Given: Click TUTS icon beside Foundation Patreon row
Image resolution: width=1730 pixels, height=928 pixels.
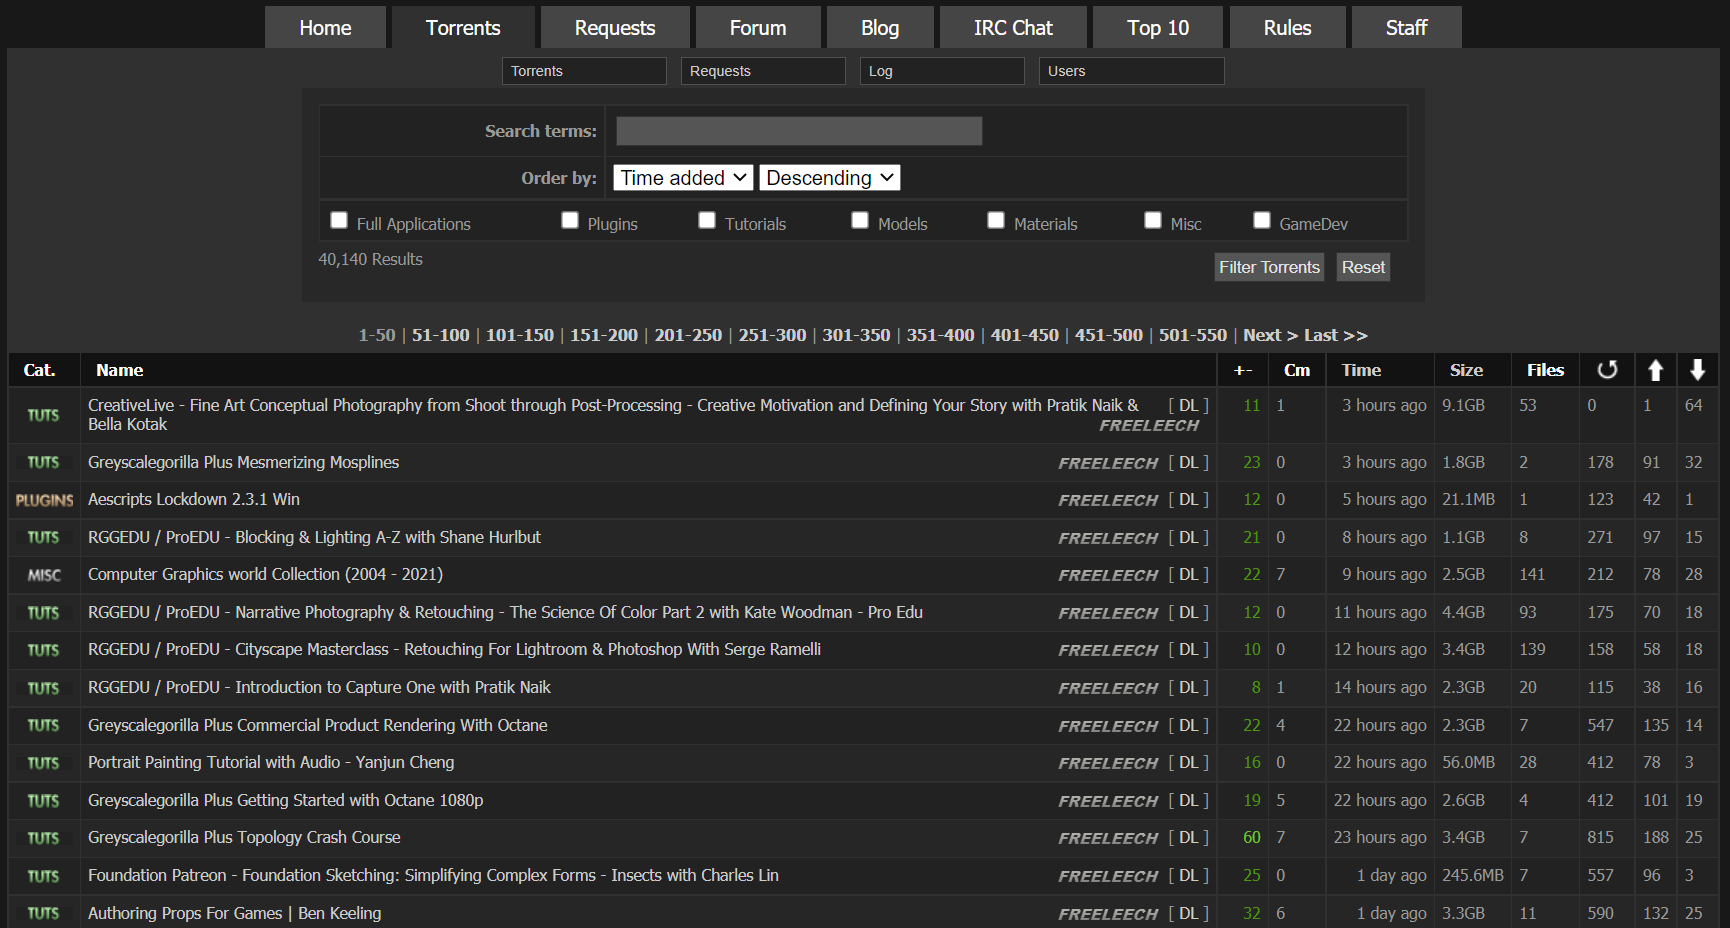Looking at the screenshot, I should coord(43,876).
